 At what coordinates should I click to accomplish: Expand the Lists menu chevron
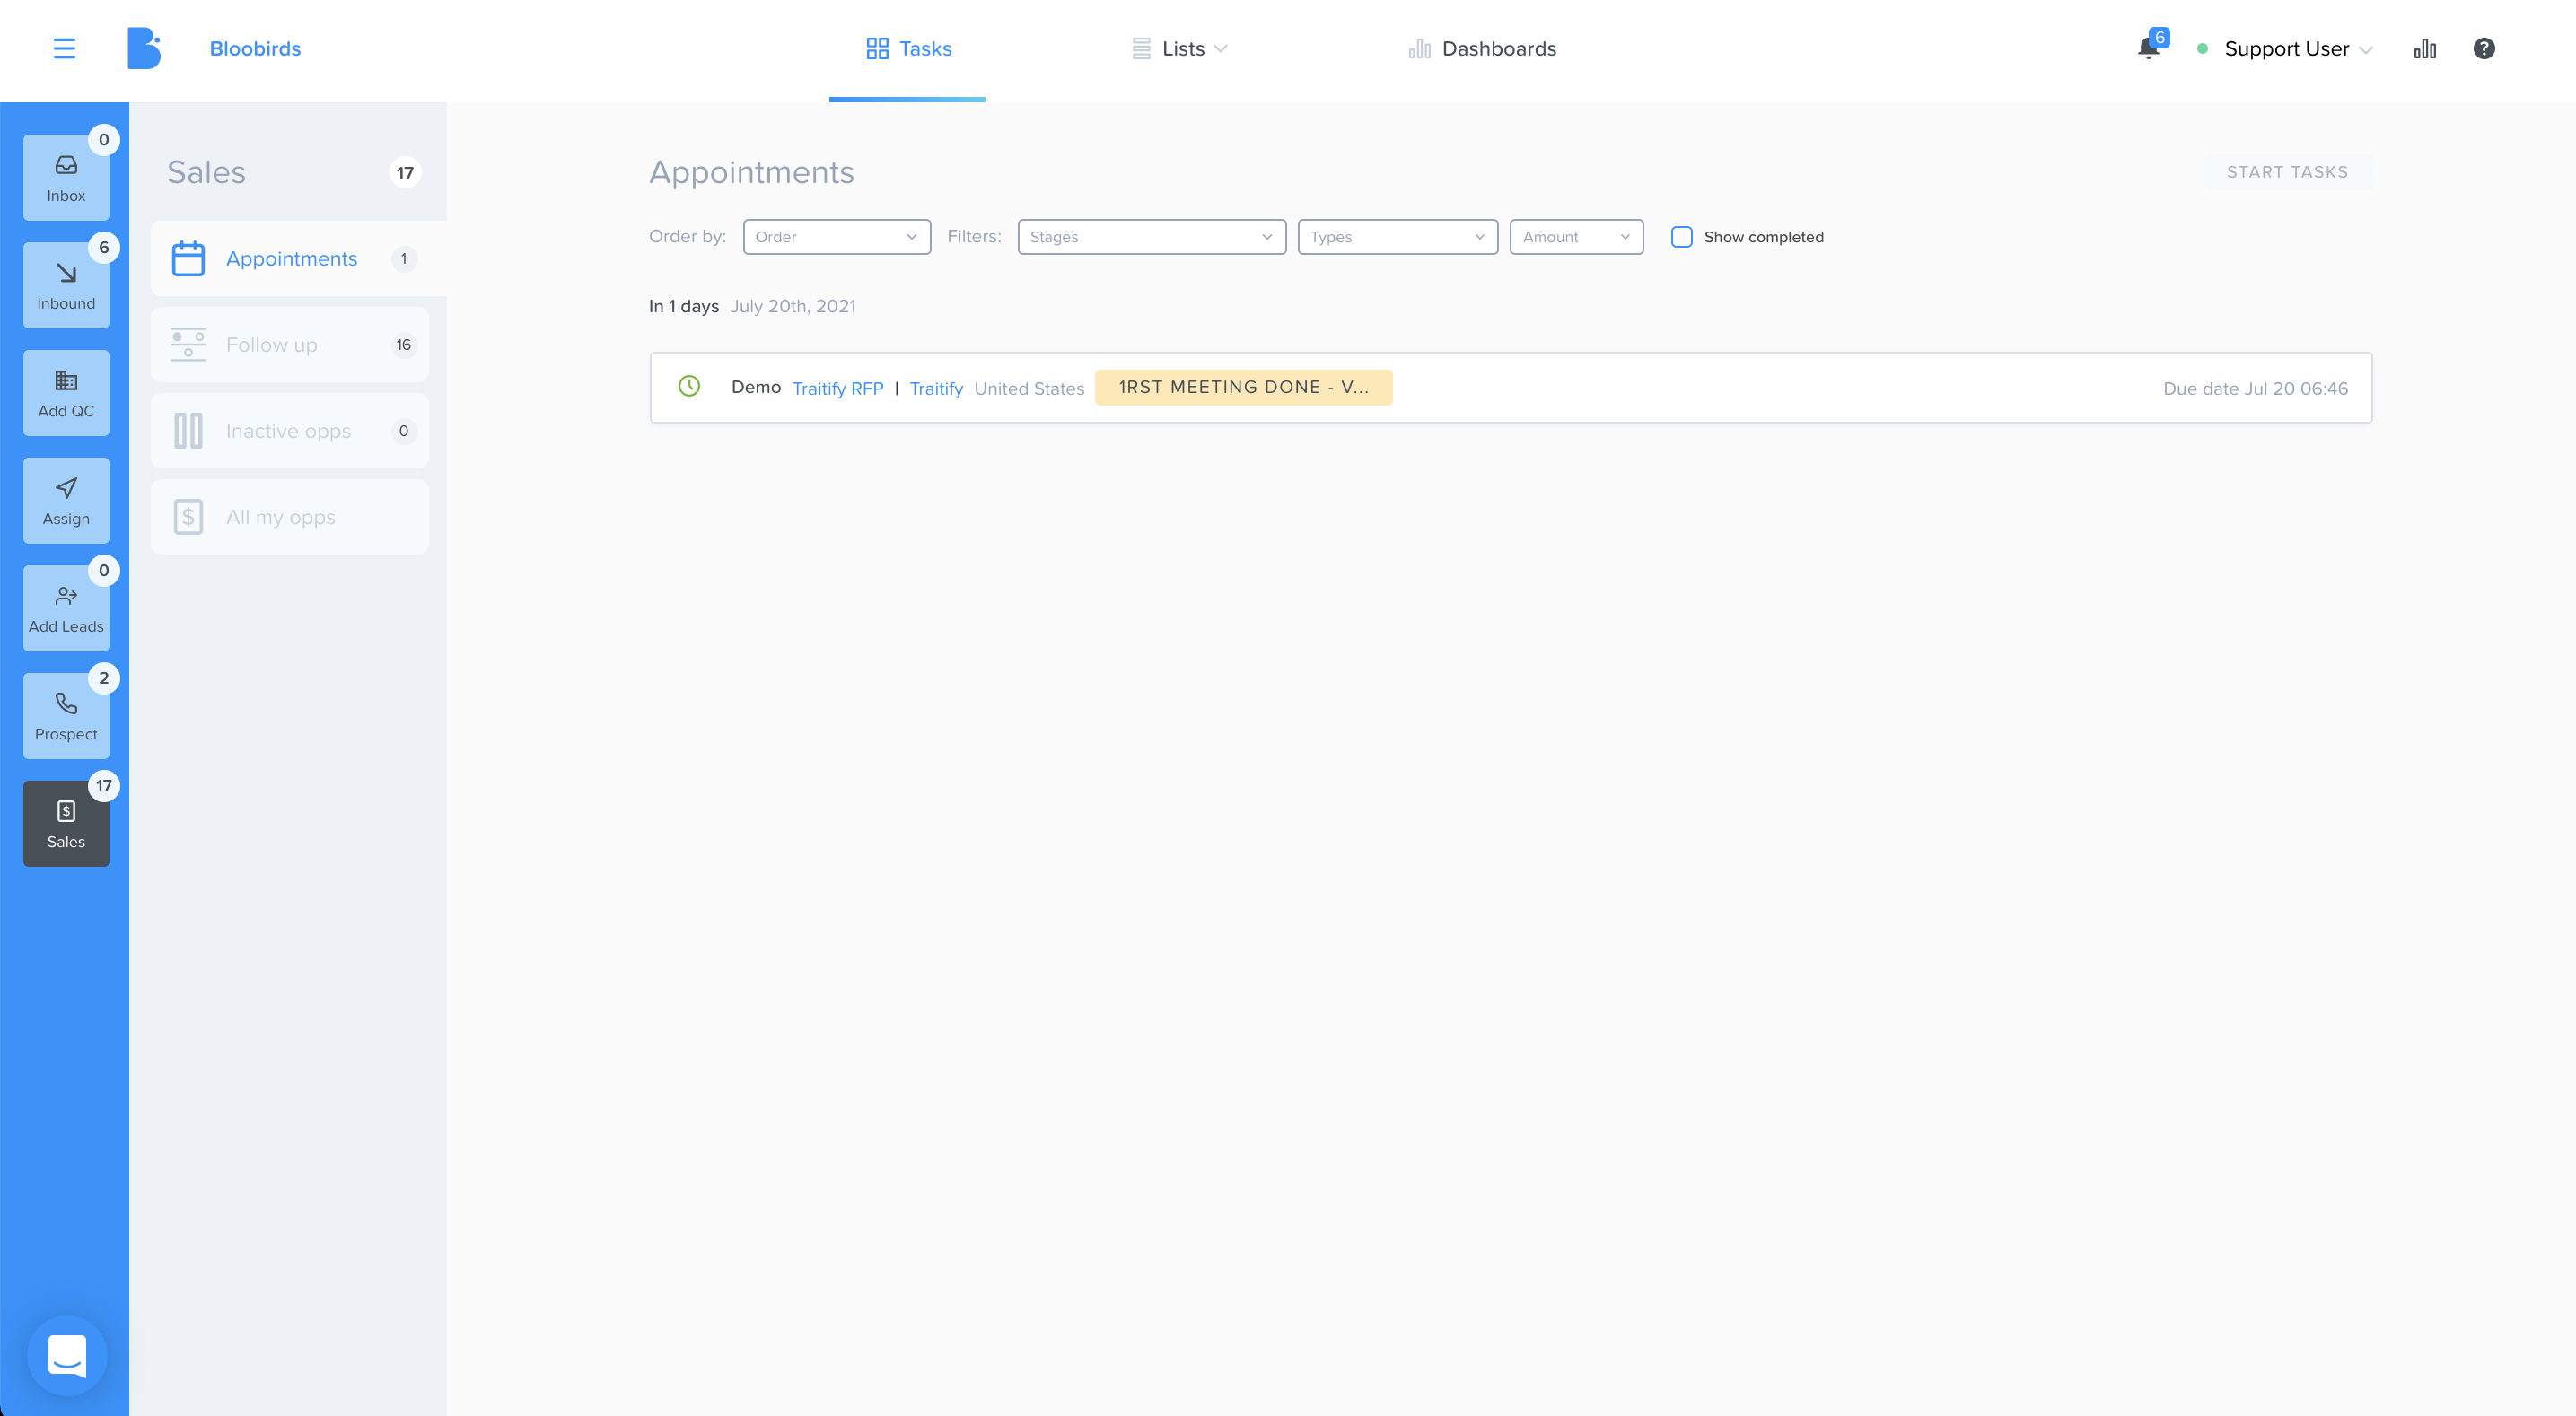pyautogui.click(x=1220, y=49)
